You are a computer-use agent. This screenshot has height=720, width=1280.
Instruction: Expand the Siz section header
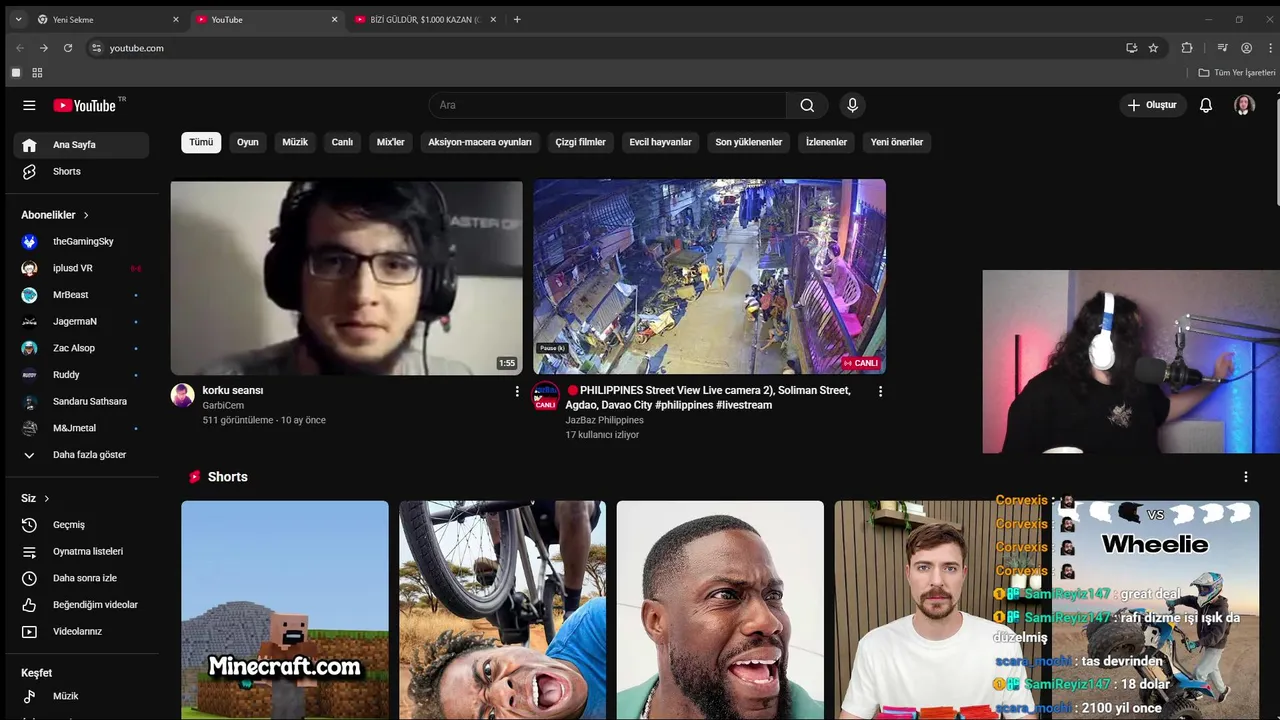pos(36,498)
